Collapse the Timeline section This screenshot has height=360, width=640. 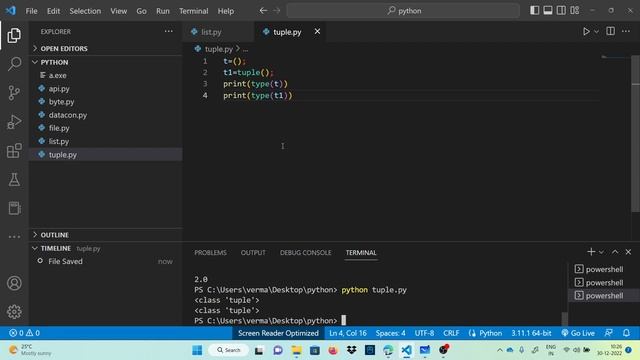click(105, 248)
